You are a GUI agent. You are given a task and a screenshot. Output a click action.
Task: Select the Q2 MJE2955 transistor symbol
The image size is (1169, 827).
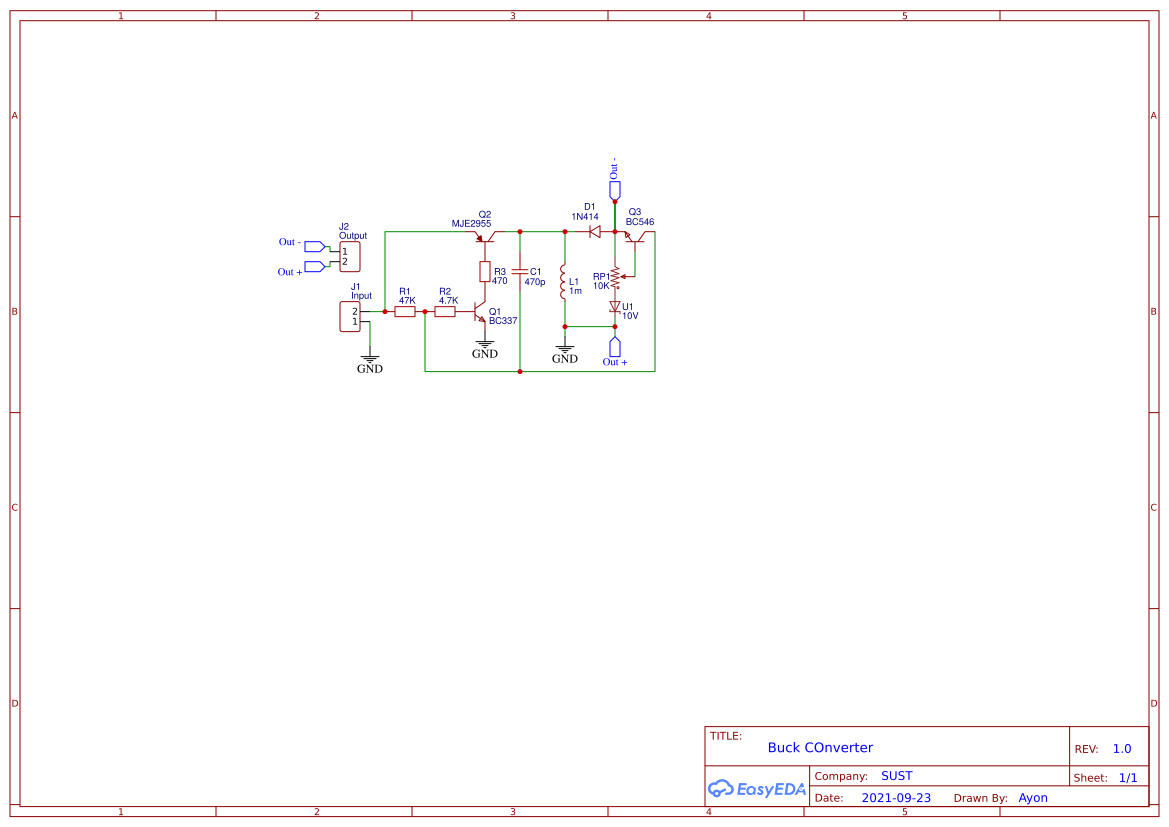pyautogui.click(x=486, y=239)
